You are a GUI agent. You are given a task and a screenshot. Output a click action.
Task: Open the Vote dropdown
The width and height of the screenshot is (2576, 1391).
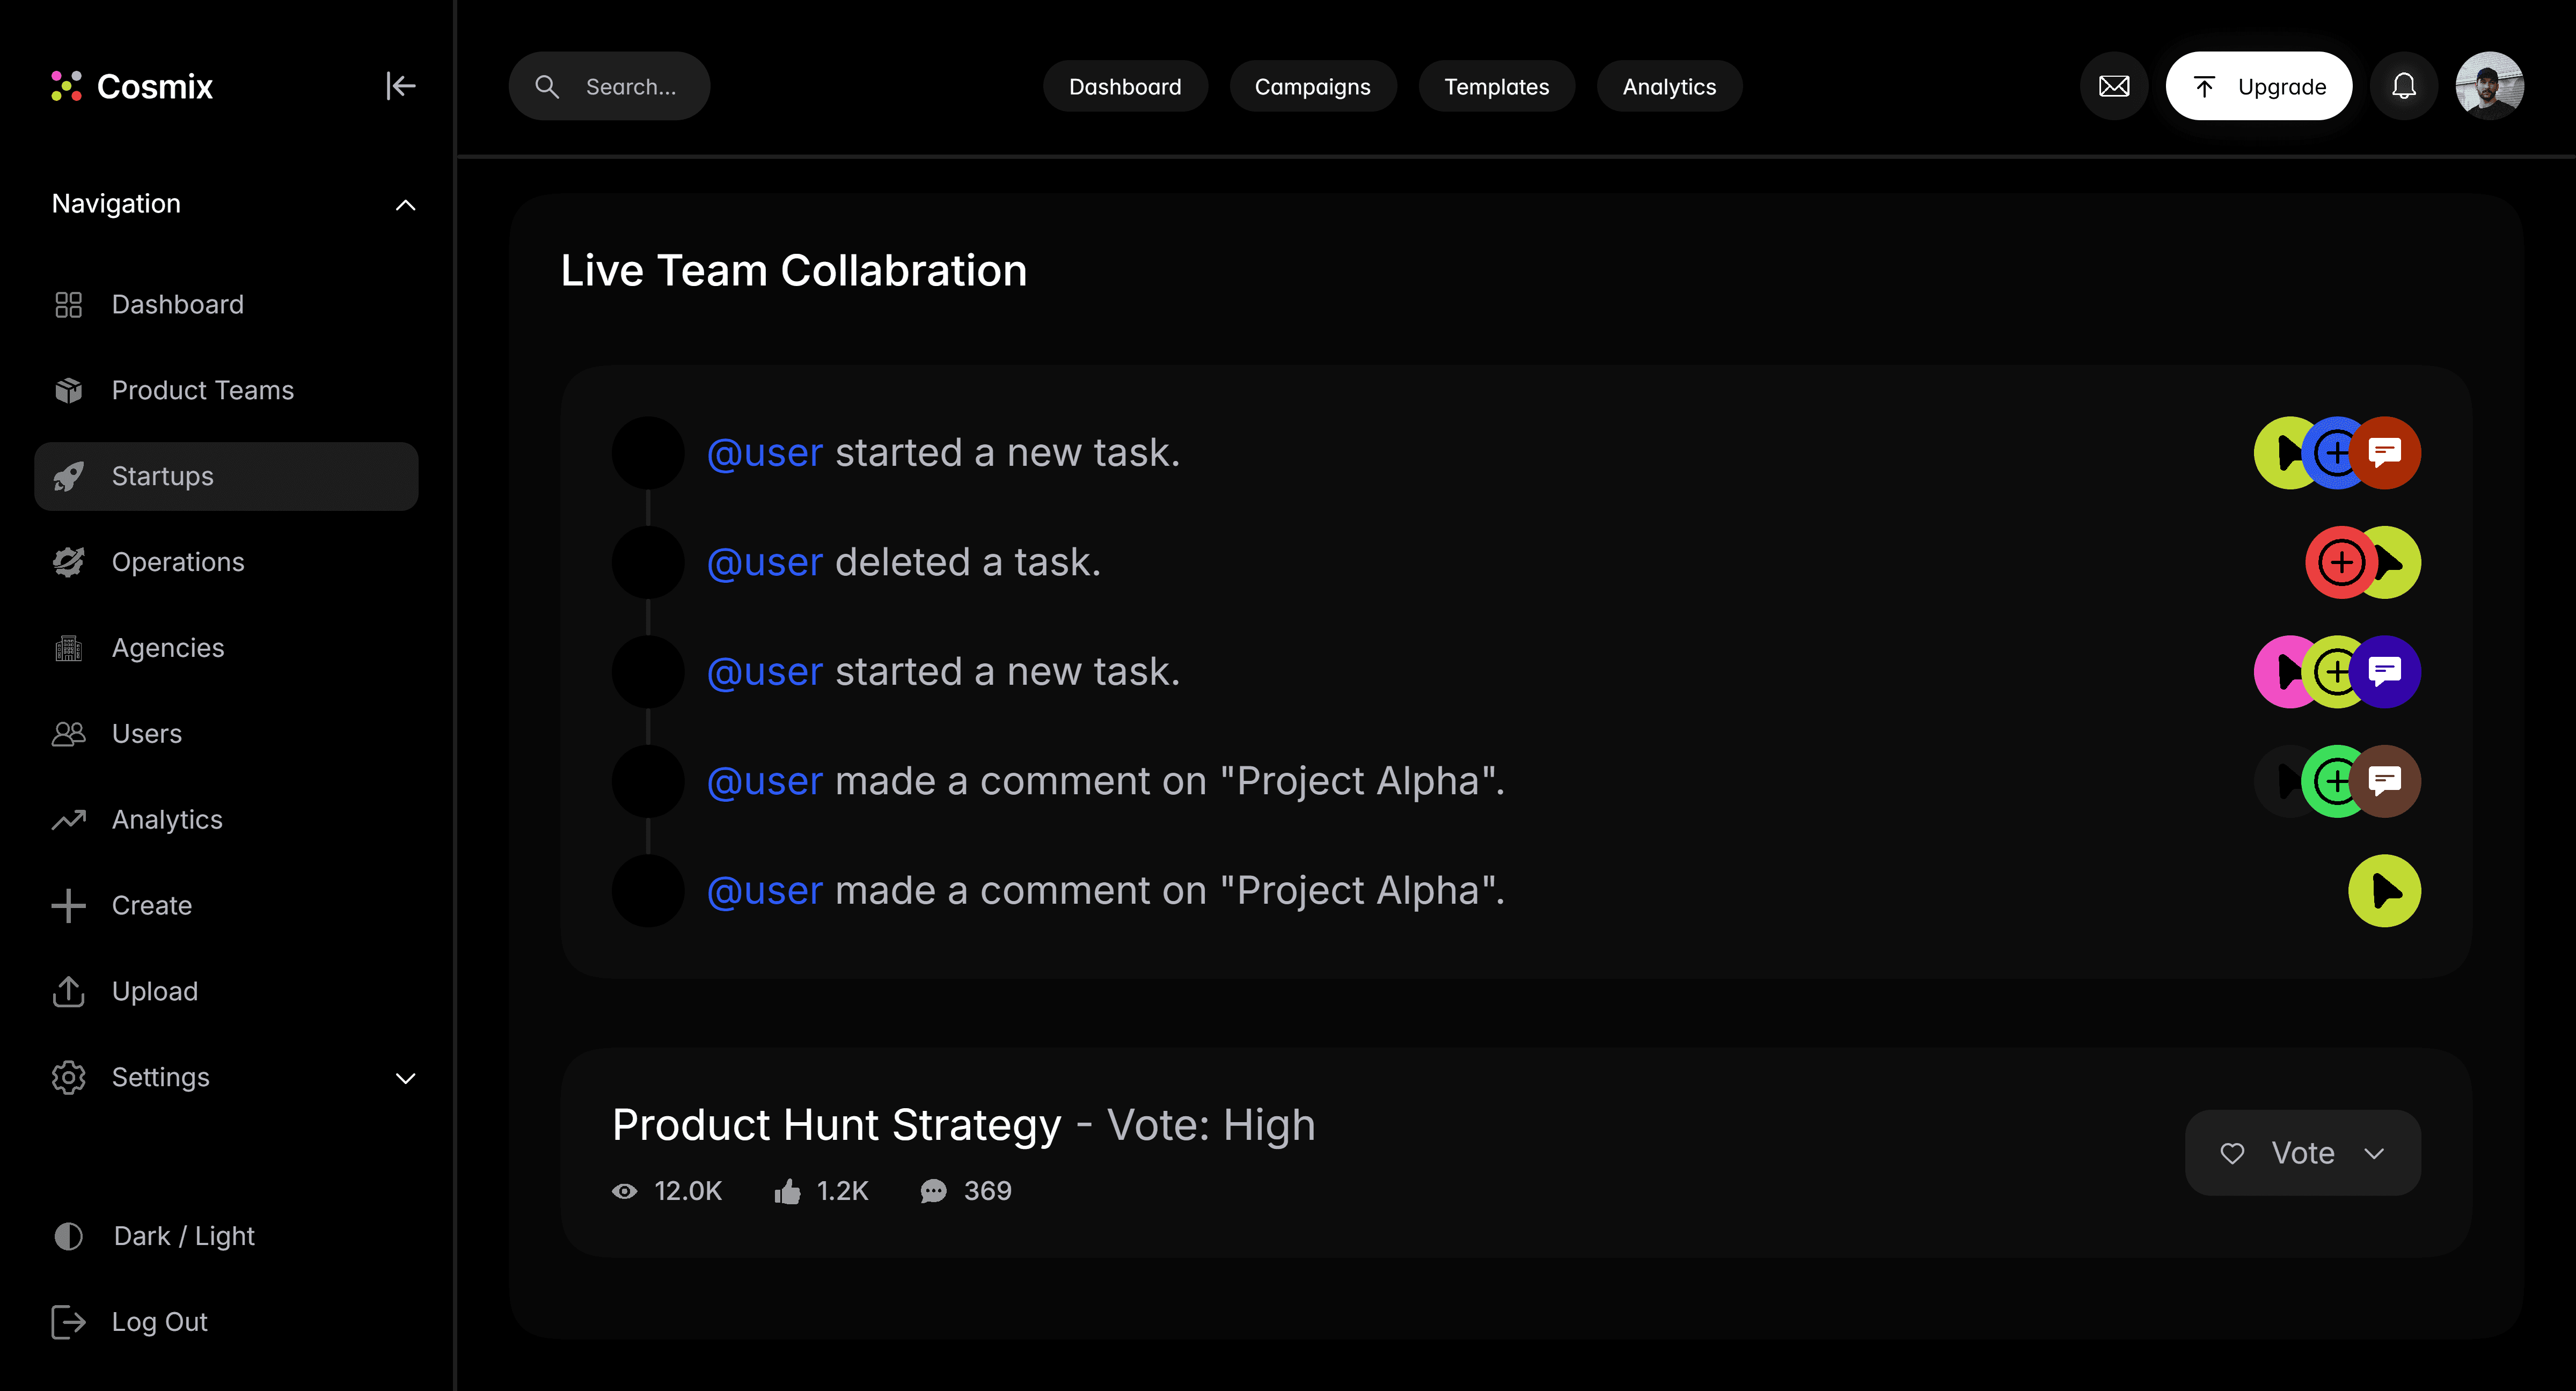(x=2302, y=1153)
